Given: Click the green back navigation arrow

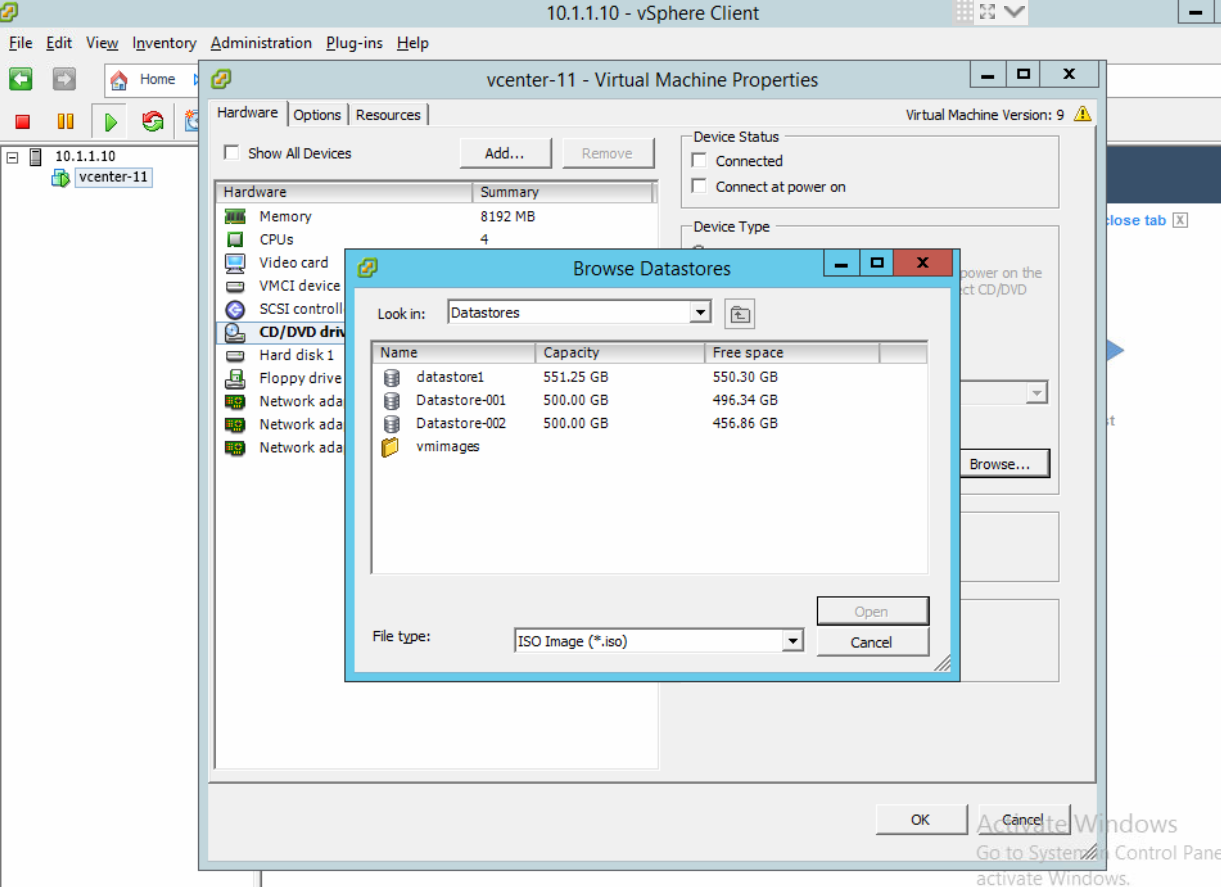Looking at the screenshot, I should point(21,79).
